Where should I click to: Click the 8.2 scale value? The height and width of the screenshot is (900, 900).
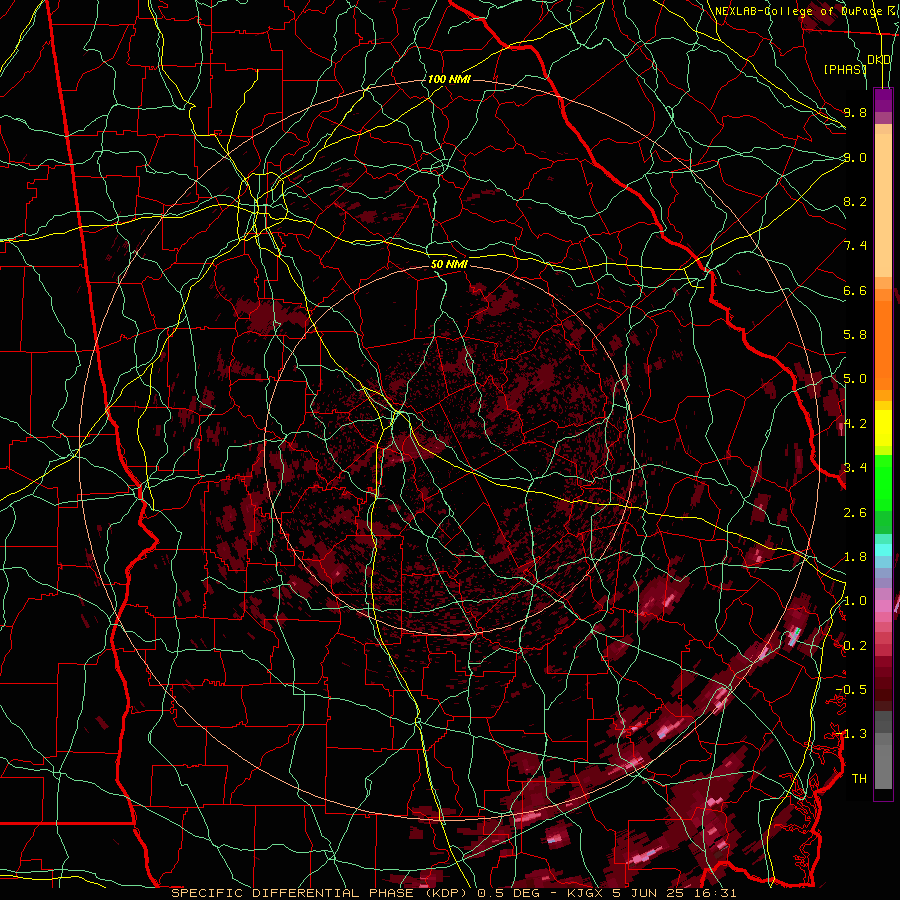[x=855, y=201]
